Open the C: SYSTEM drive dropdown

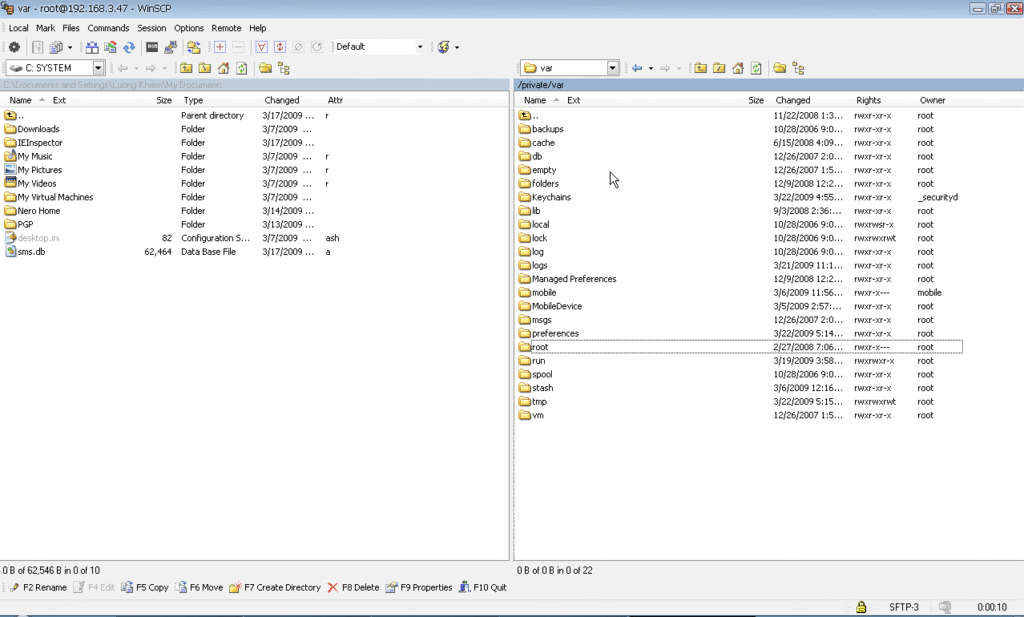click(98, 68)
